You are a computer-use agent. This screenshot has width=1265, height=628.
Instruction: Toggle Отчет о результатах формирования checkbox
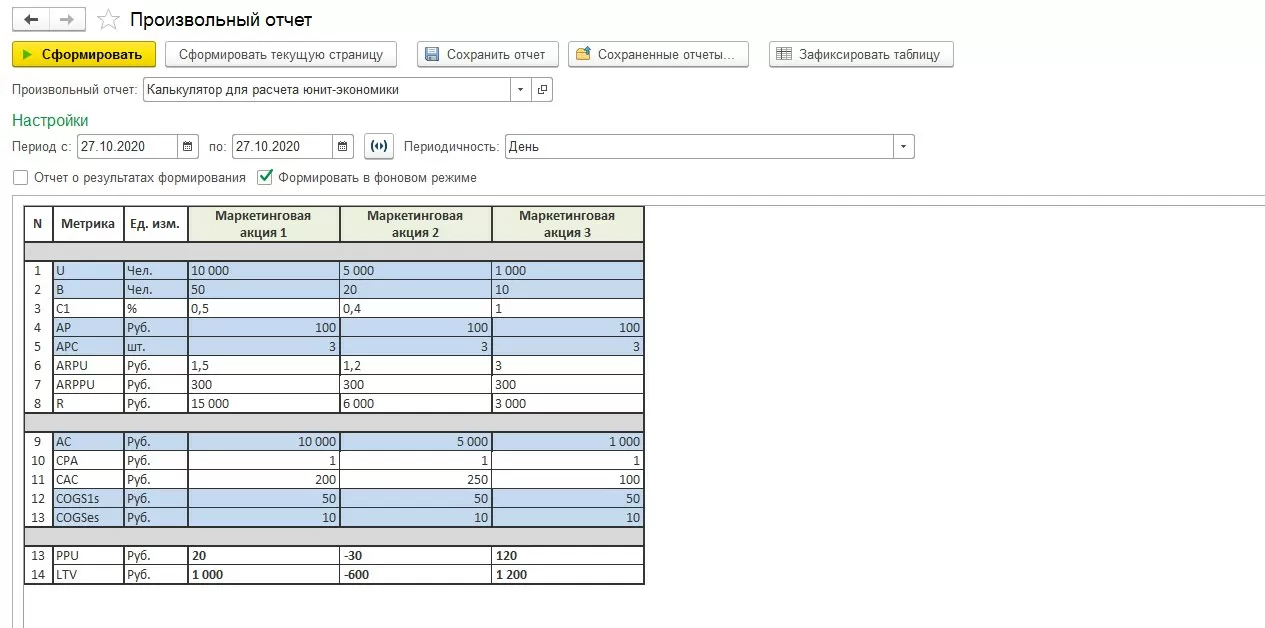[x=20, y=177]
